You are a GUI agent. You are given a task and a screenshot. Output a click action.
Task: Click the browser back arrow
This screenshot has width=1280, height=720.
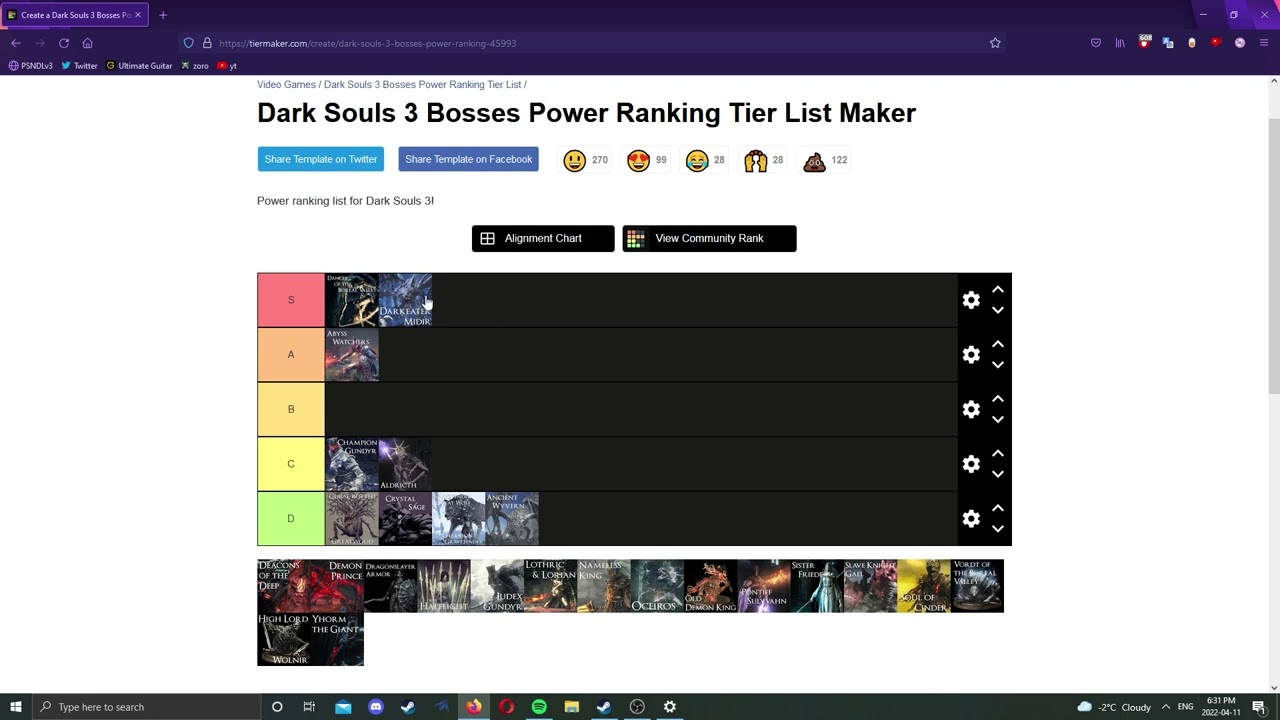click(x=16, y=43)
